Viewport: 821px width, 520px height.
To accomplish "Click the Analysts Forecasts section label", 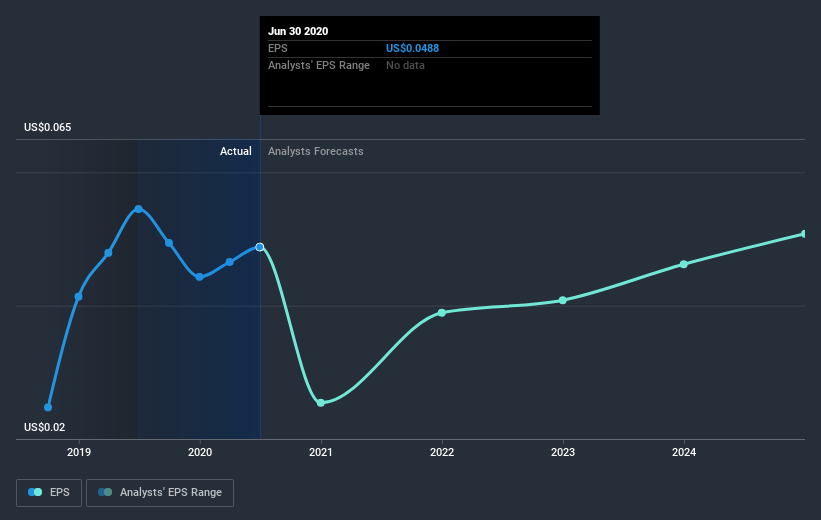I will click(316, 151).
